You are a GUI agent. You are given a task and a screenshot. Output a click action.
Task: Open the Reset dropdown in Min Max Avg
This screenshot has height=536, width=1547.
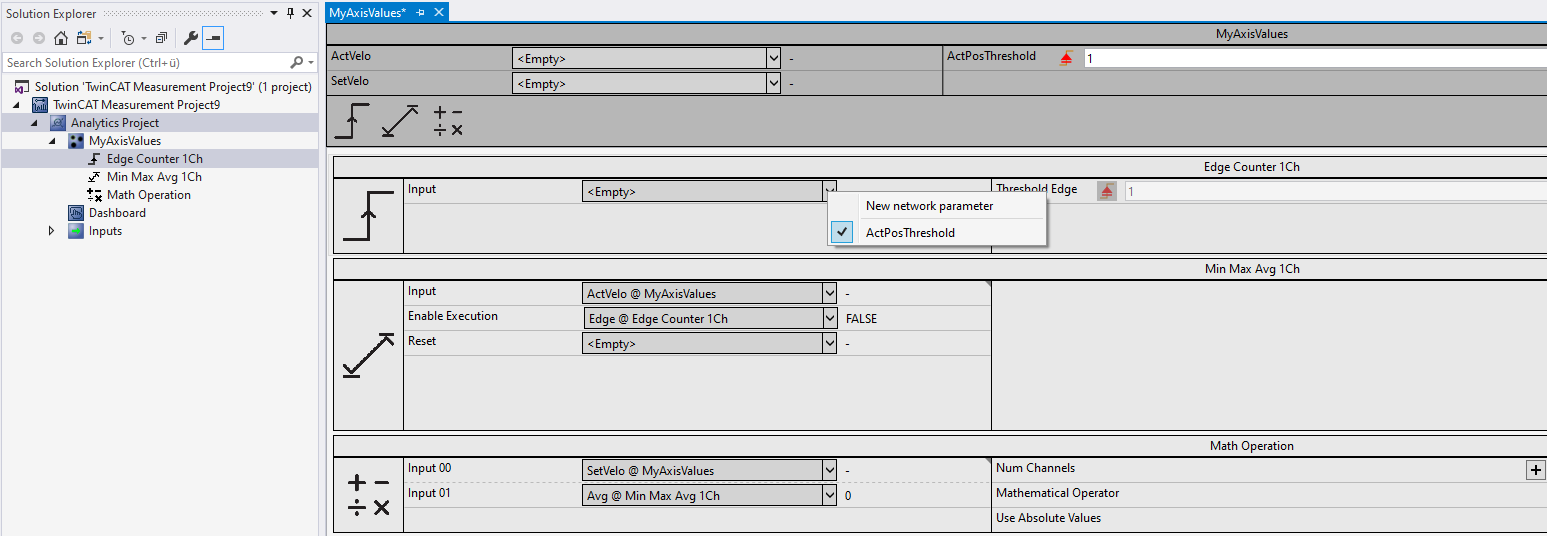point(829,344)
